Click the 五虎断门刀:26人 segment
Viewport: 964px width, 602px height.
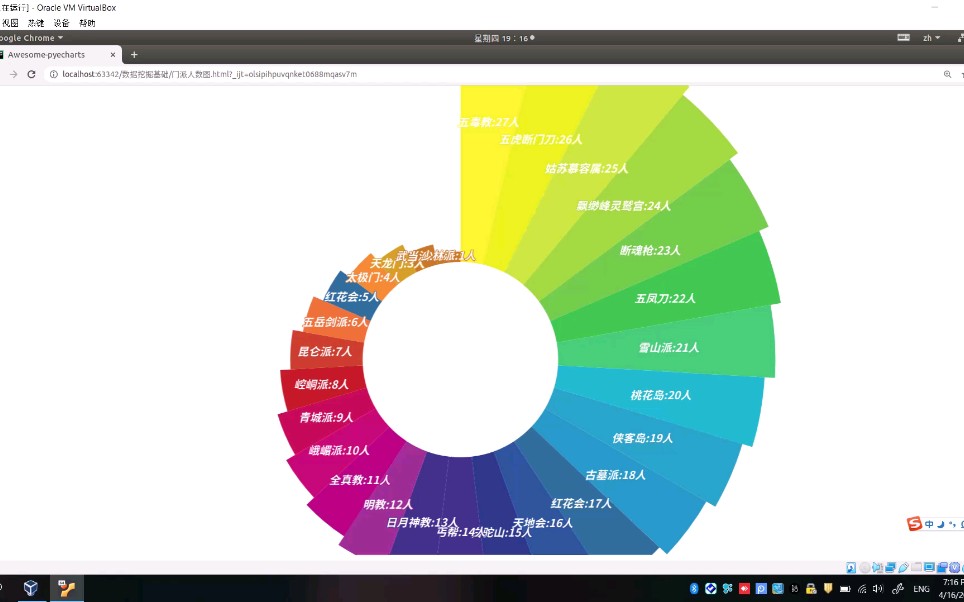click(x=540, y=140)
